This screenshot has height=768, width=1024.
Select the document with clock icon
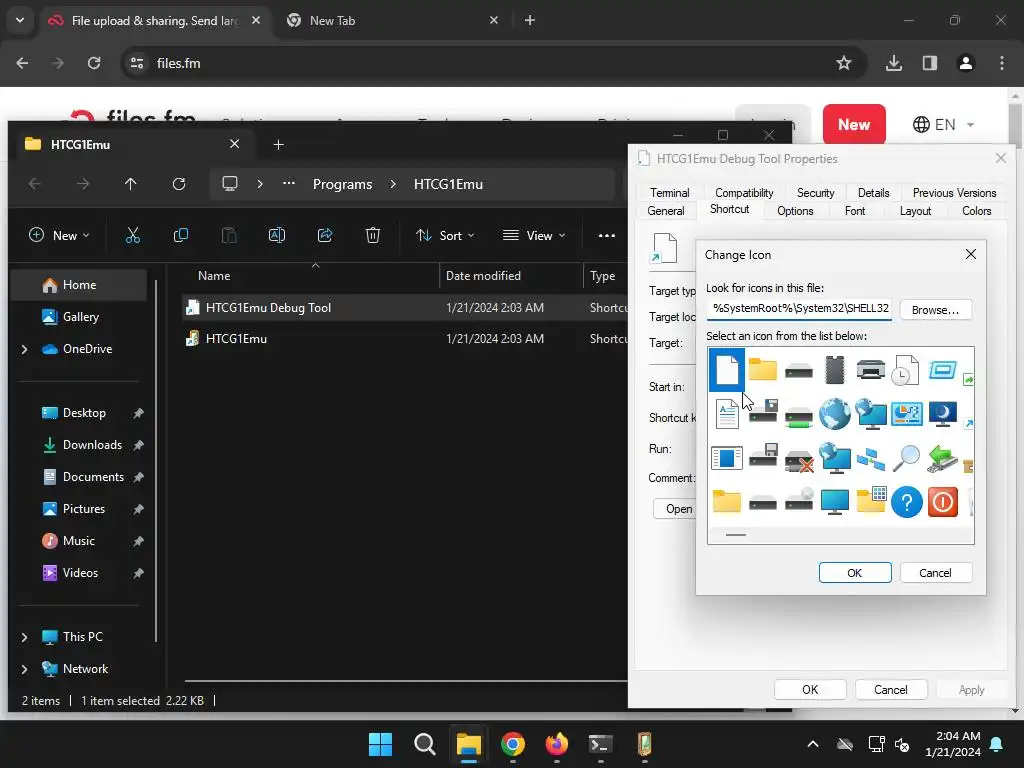pos(906,370)
